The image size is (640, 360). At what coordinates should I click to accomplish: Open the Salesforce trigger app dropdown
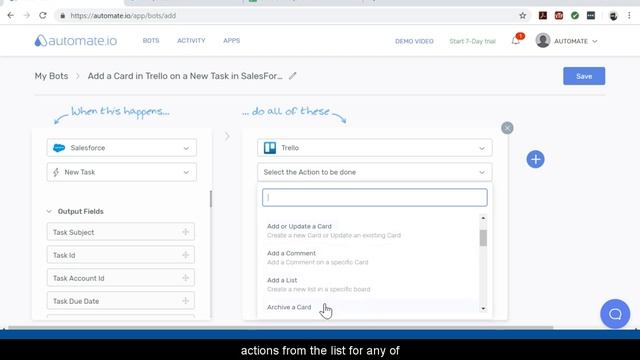pos(122,148)
